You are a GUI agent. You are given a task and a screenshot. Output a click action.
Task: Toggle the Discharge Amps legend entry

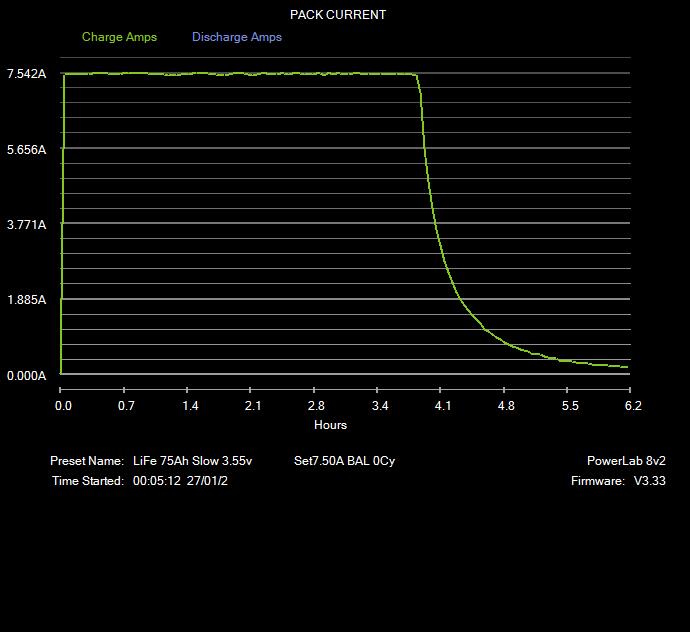pos(237,37)
